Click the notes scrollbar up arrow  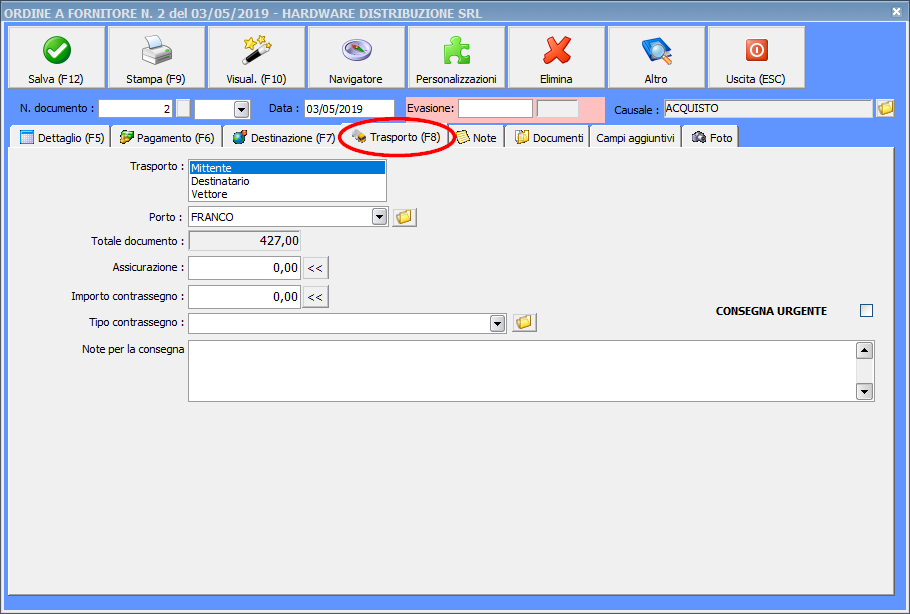[864, 351]
